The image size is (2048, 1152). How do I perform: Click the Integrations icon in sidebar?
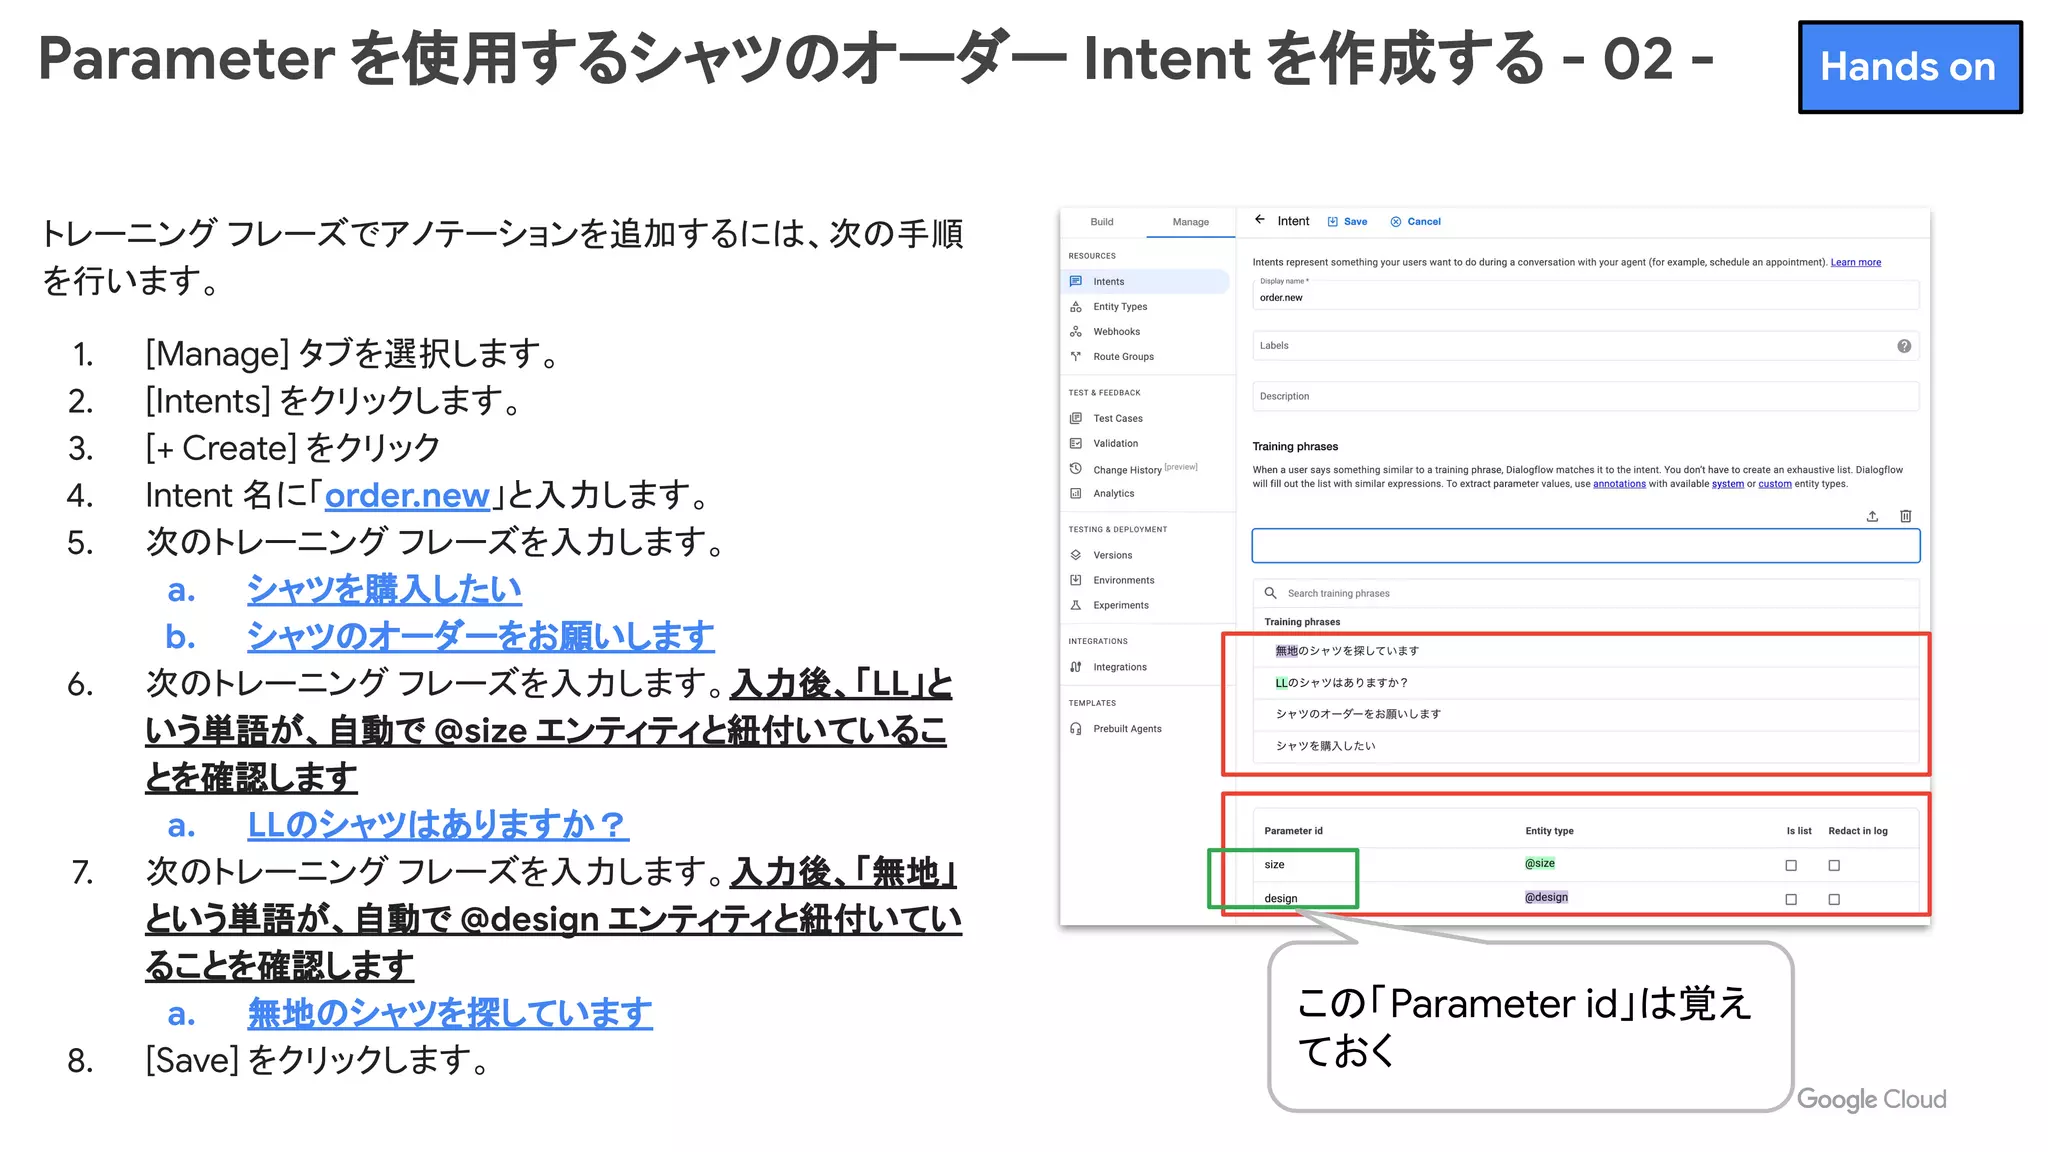point(1076,667)
